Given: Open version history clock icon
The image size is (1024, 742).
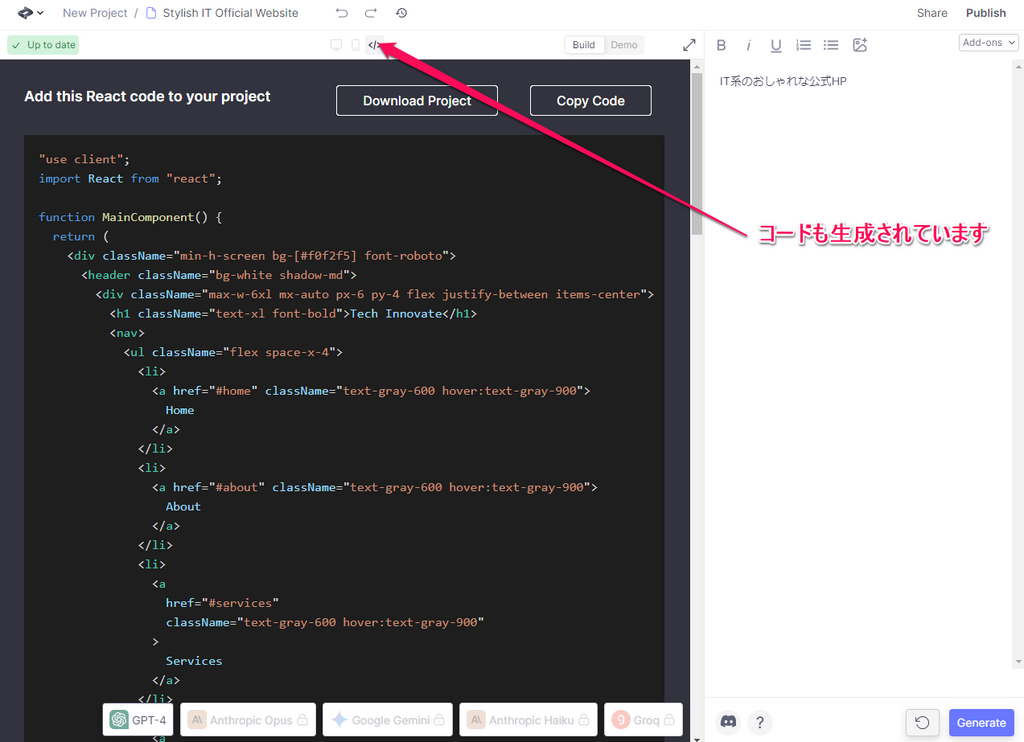Looking at the screenshot, I should (401, 13).
